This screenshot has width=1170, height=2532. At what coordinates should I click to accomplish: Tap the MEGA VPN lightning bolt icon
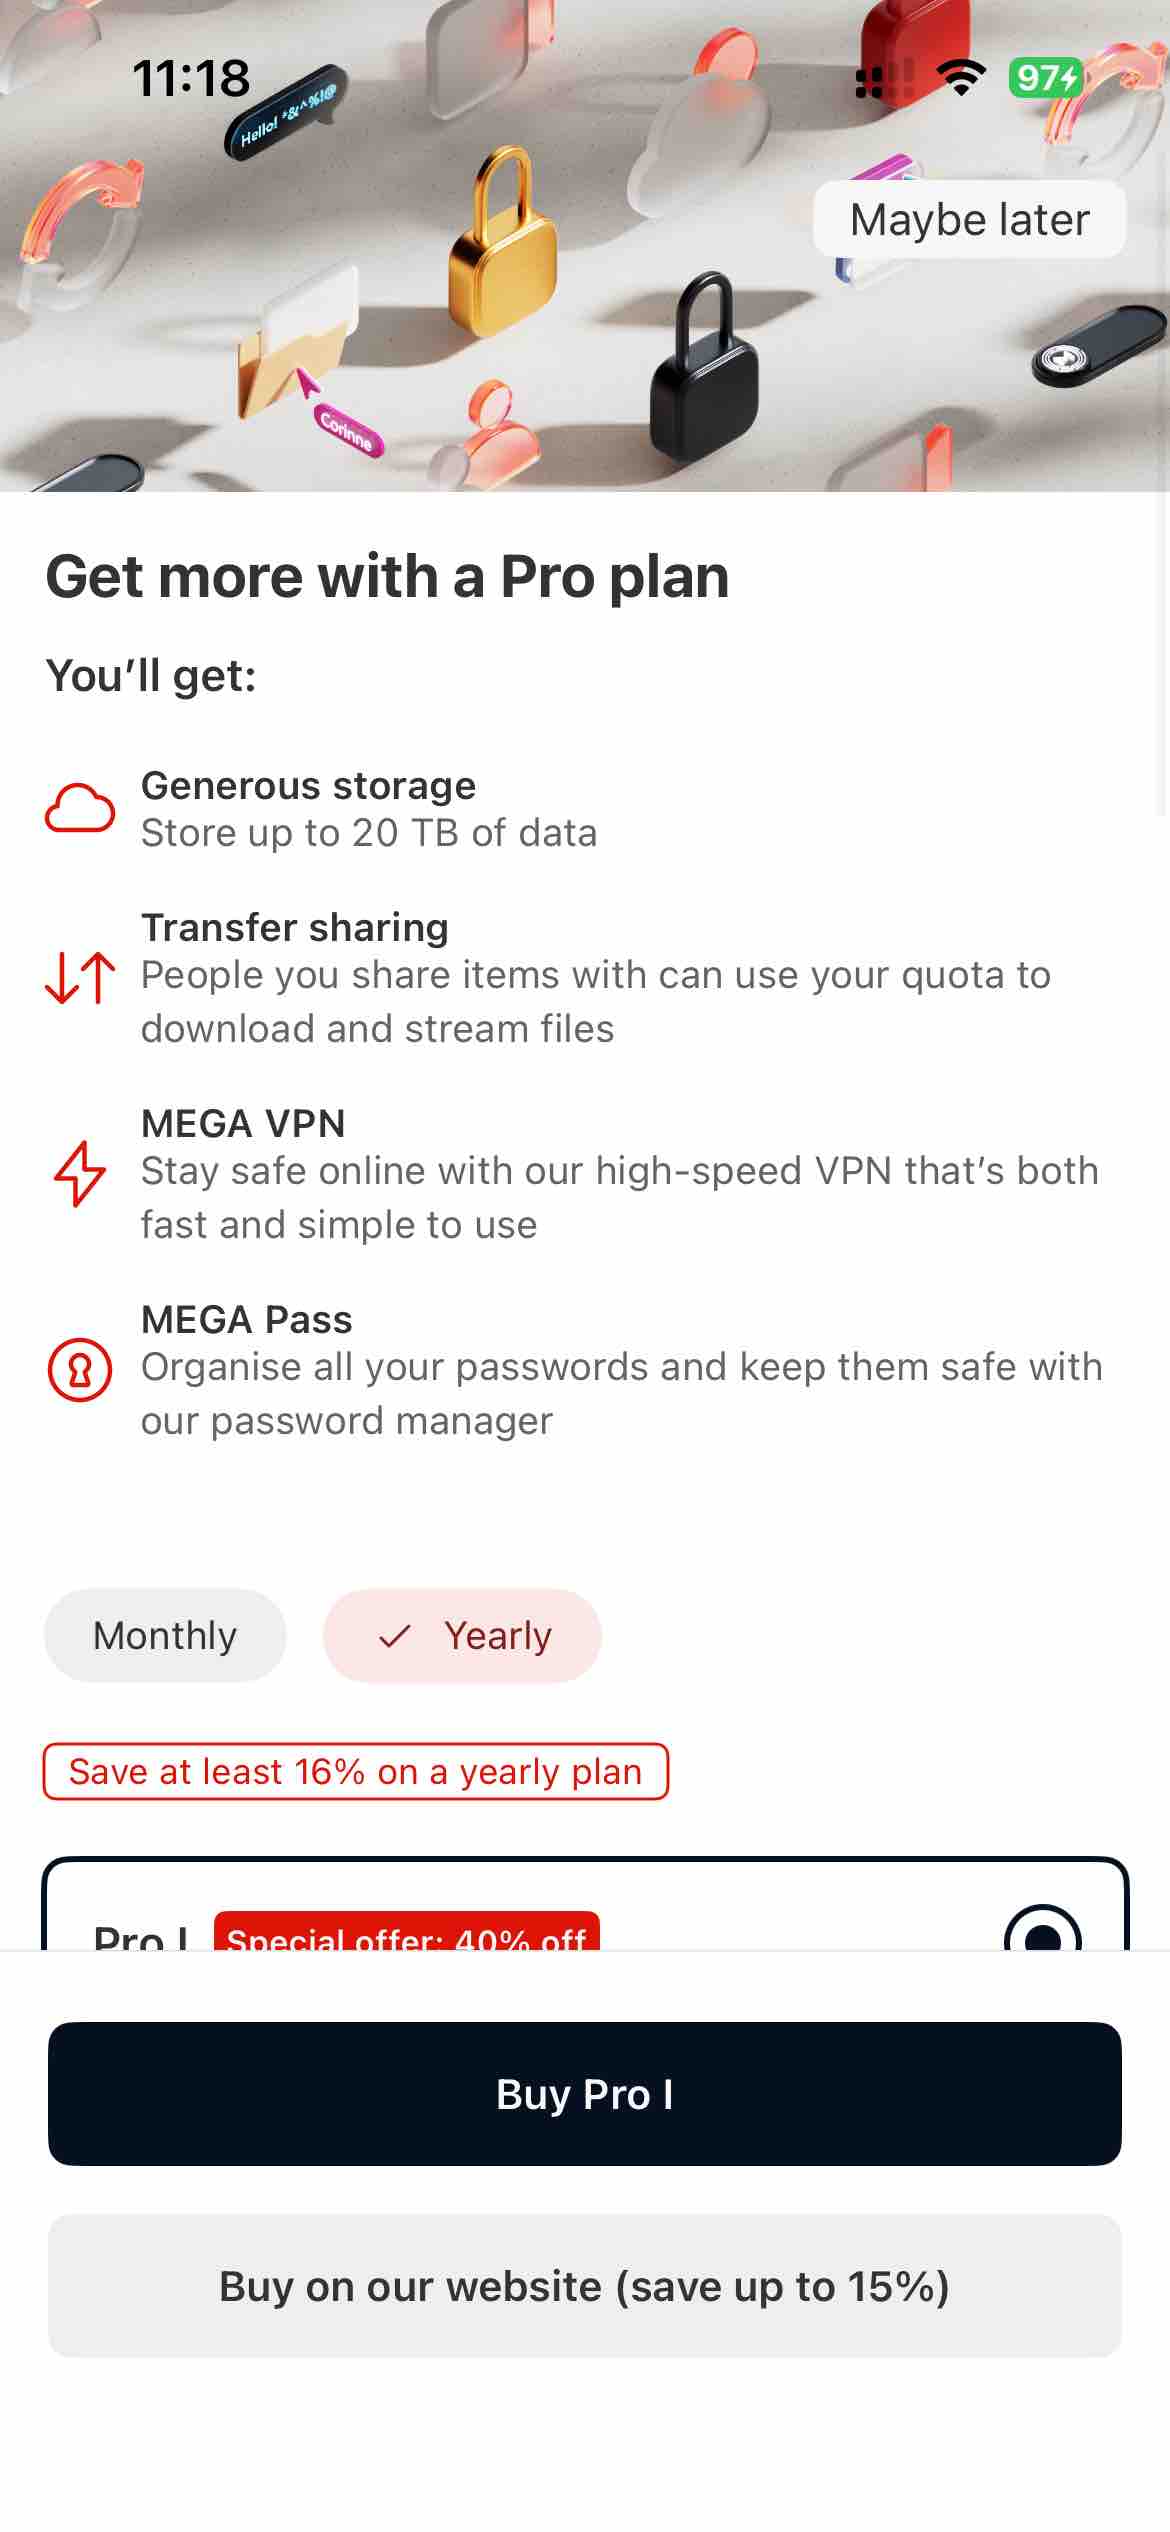[x=80, y=1173]
